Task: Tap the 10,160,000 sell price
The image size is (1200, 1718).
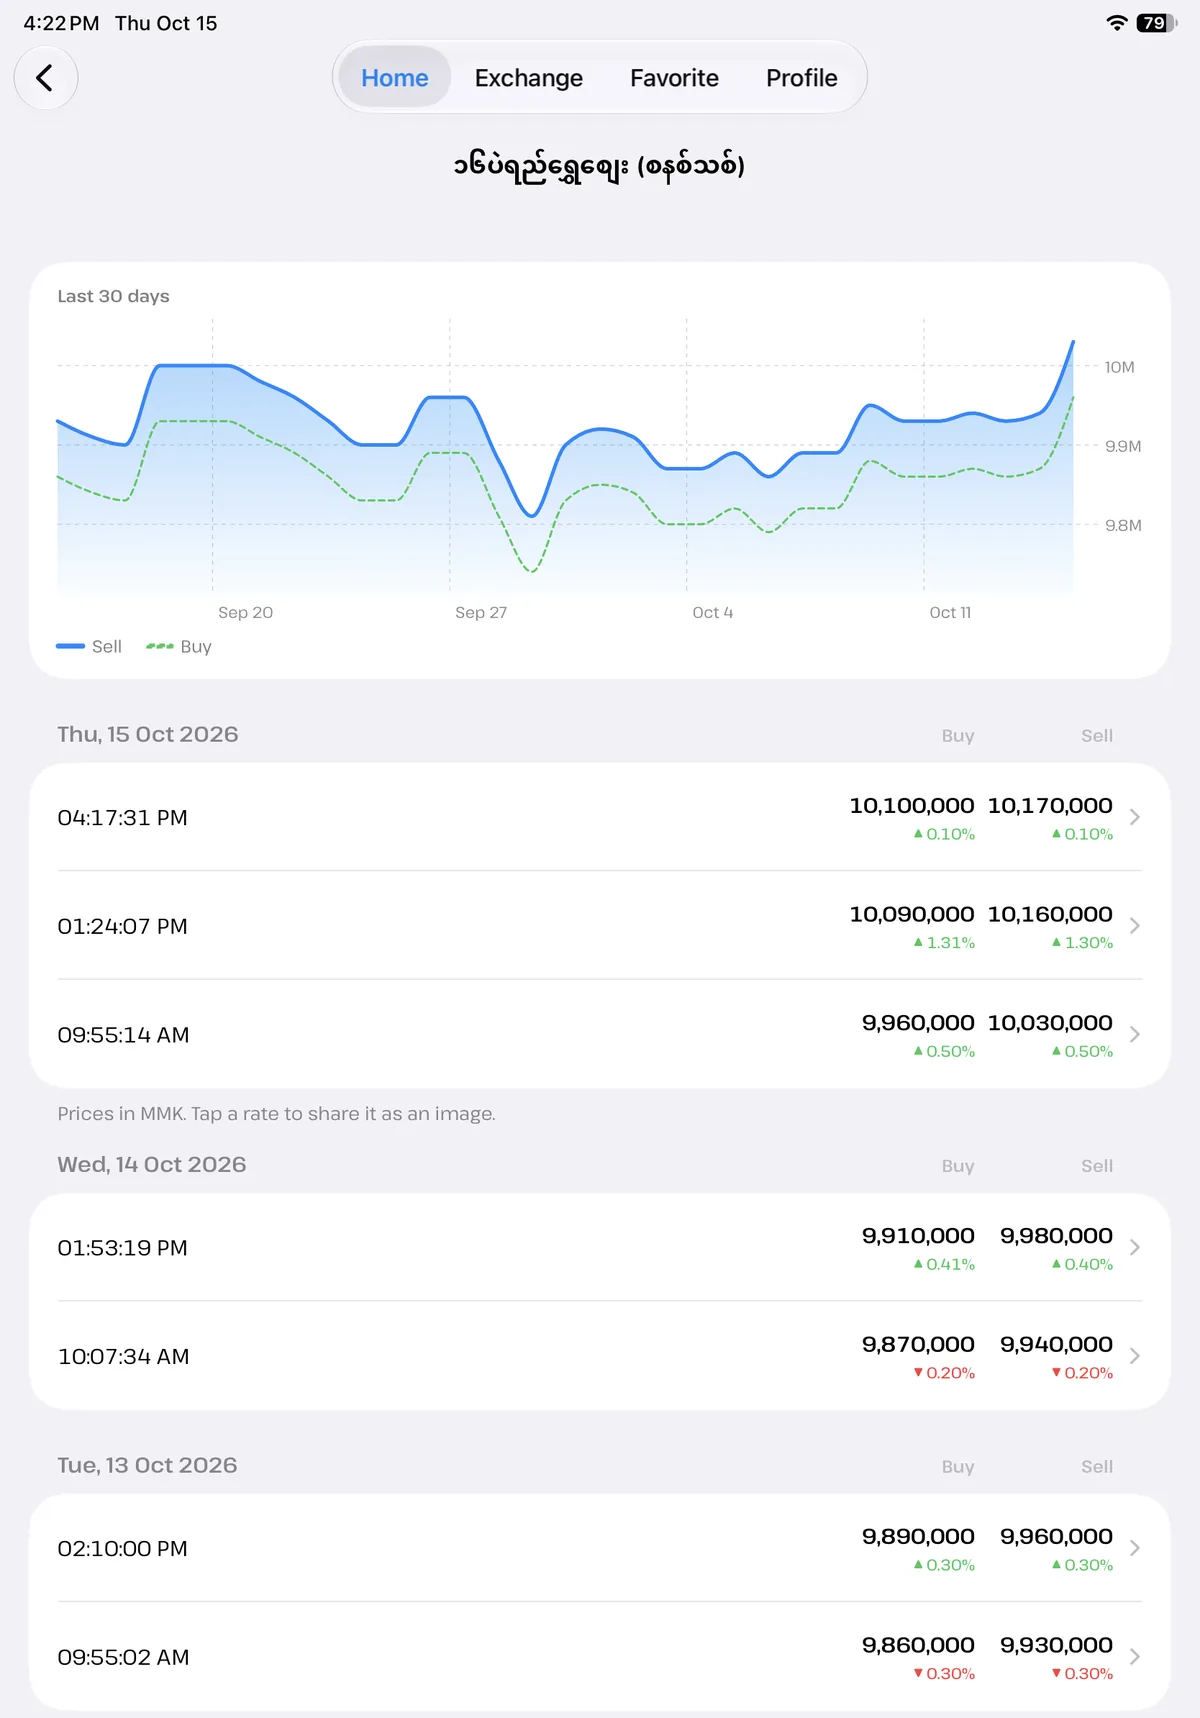Action: (x=1050, y=915)
